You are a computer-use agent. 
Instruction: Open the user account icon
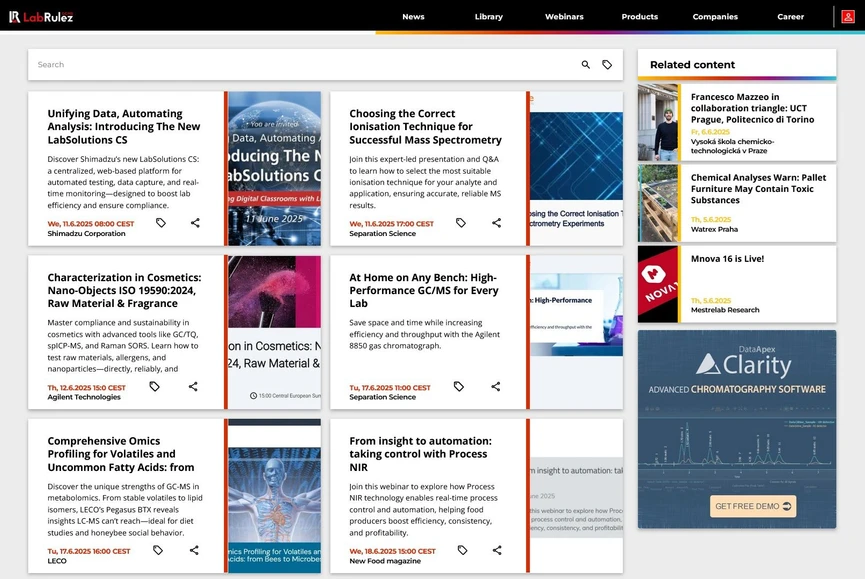(x=848, y=17)
